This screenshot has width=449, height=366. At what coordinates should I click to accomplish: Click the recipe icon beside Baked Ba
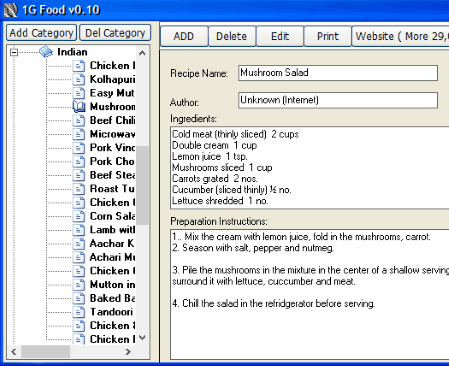(x=79, y=298)
